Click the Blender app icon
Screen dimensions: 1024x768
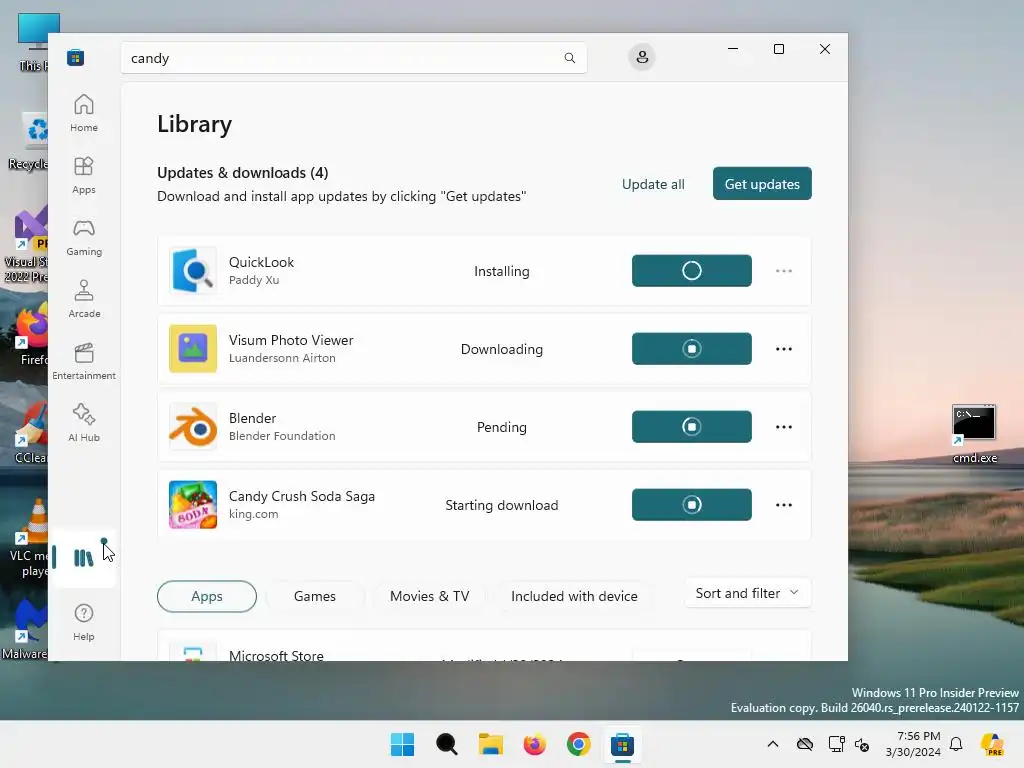193,426
